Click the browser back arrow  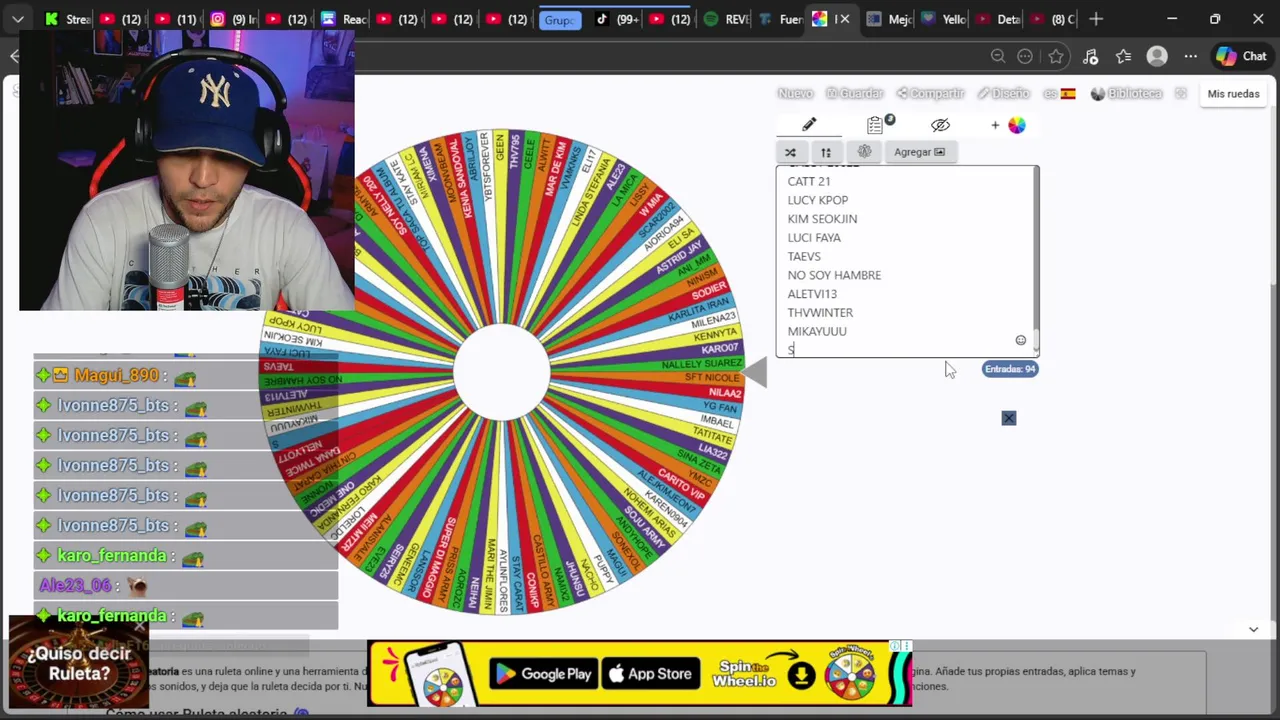(14, 57)
